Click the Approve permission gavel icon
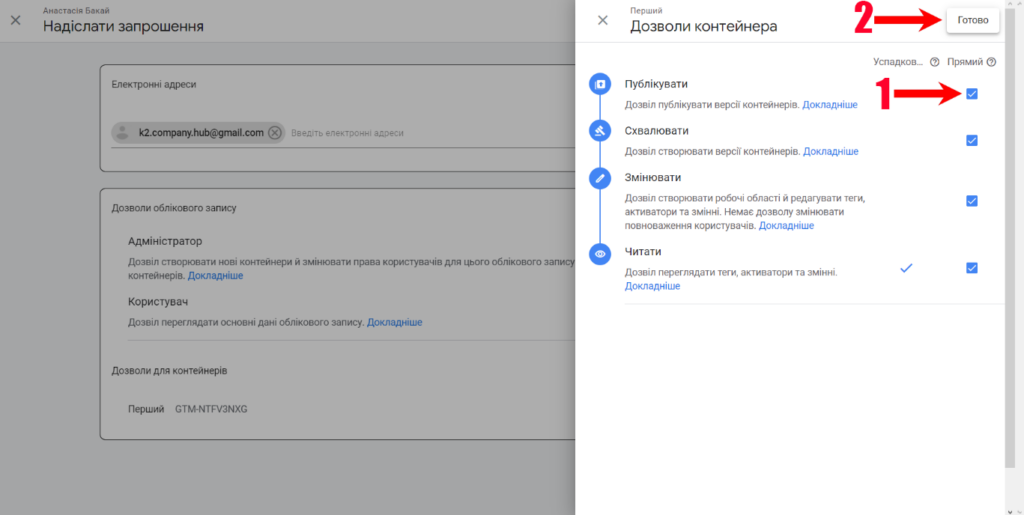1024x515 pixels. (600, 131)
